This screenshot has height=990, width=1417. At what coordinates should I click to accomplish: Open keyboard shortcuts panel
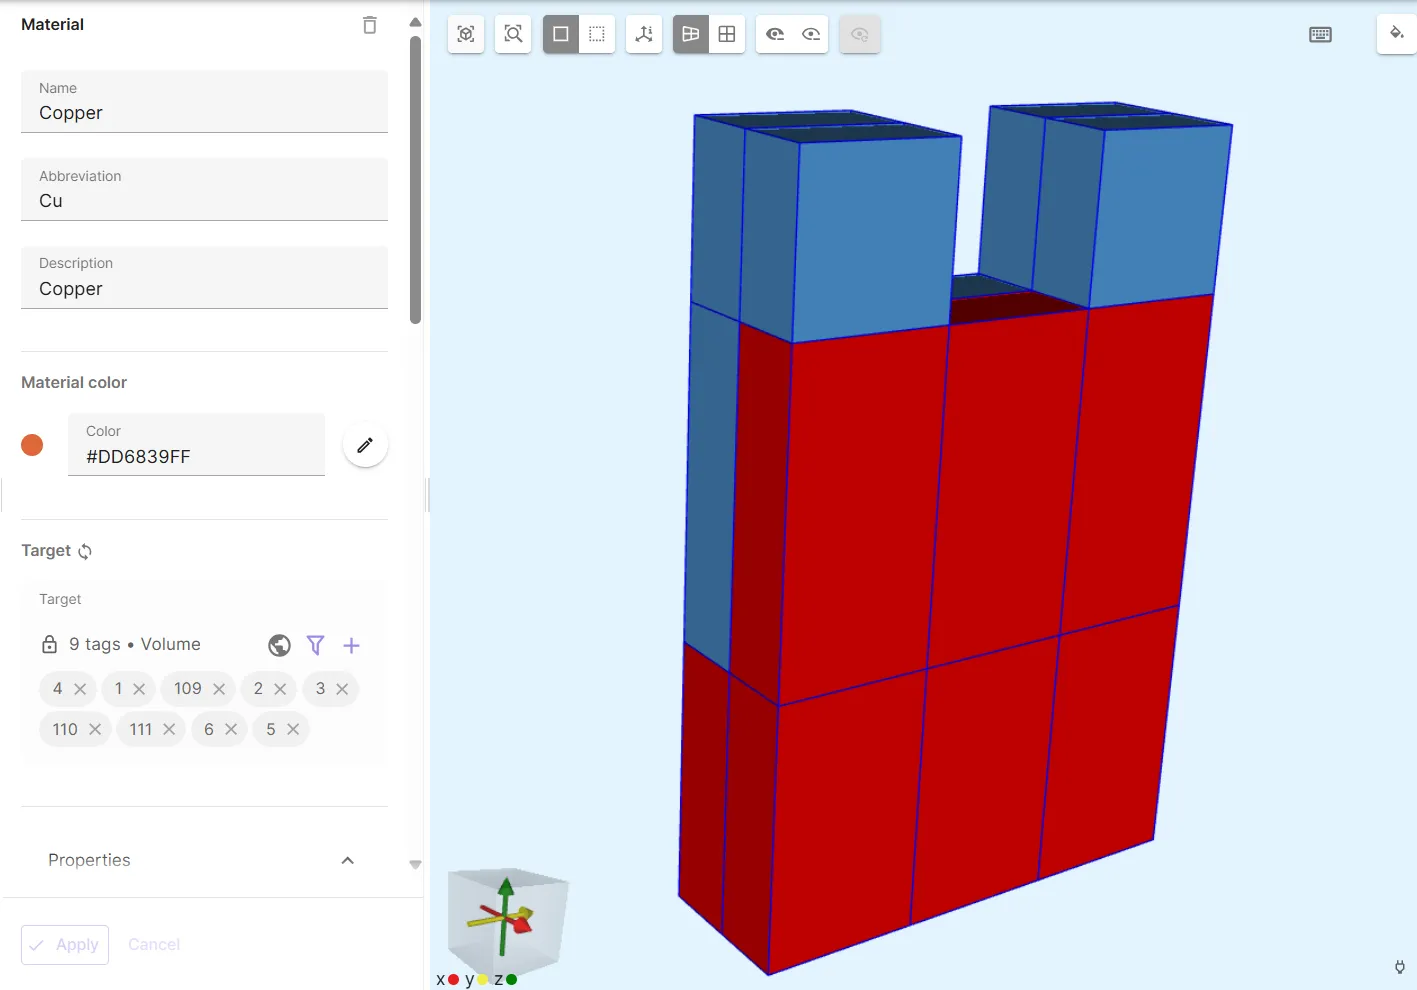click(x=1320, y=34)
